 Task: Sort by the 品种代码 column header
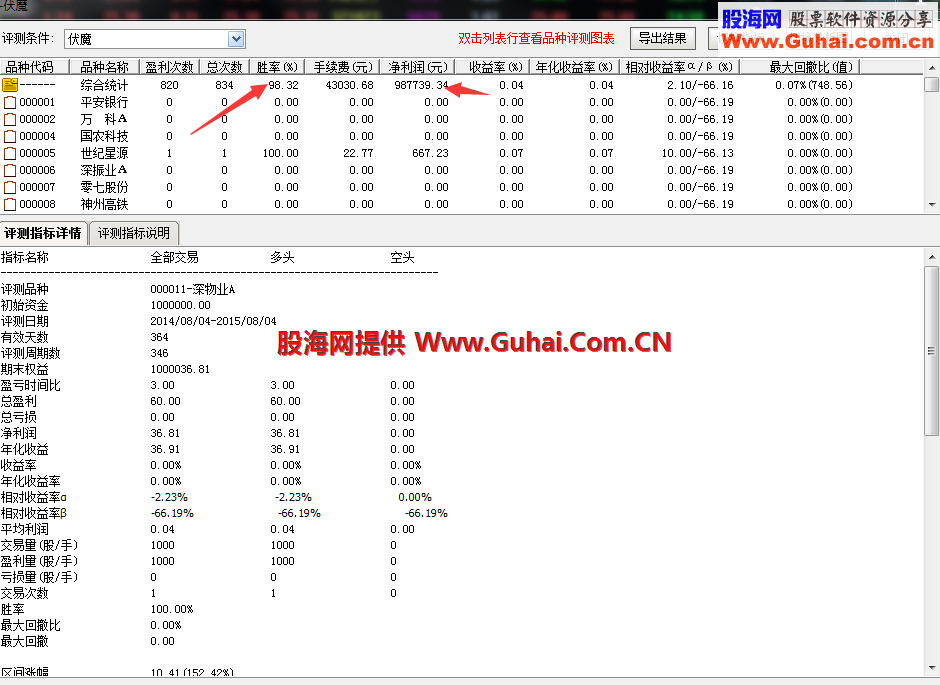[34, 67]
